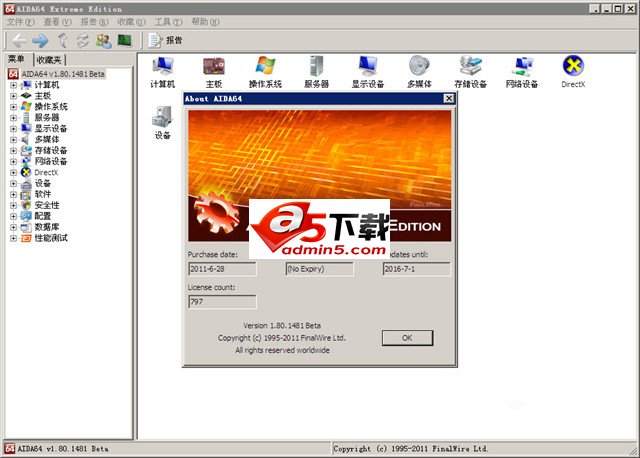Screen dimensions: 640x458
Task: Open the 查看 menu
Action: coord(57,22)
